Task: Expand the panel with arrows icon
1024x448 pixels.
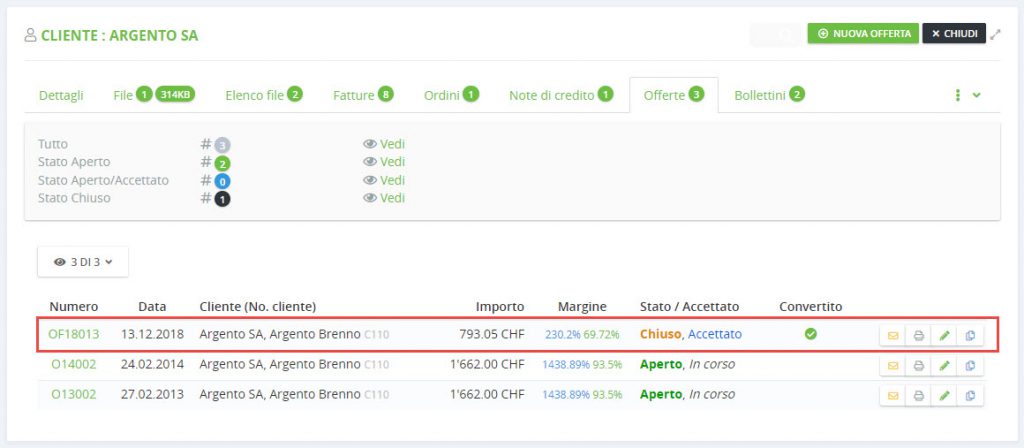Action: 995,34
